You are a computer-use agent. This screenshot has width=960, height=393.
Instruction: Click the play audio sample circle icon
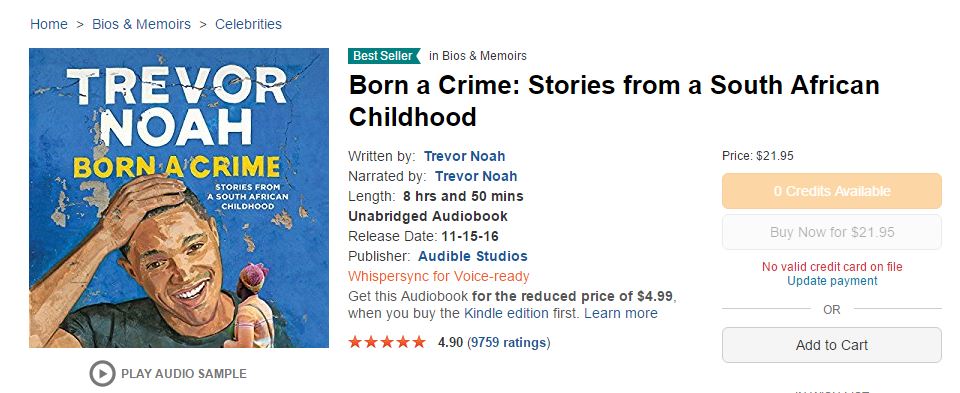tap(102, 373)
